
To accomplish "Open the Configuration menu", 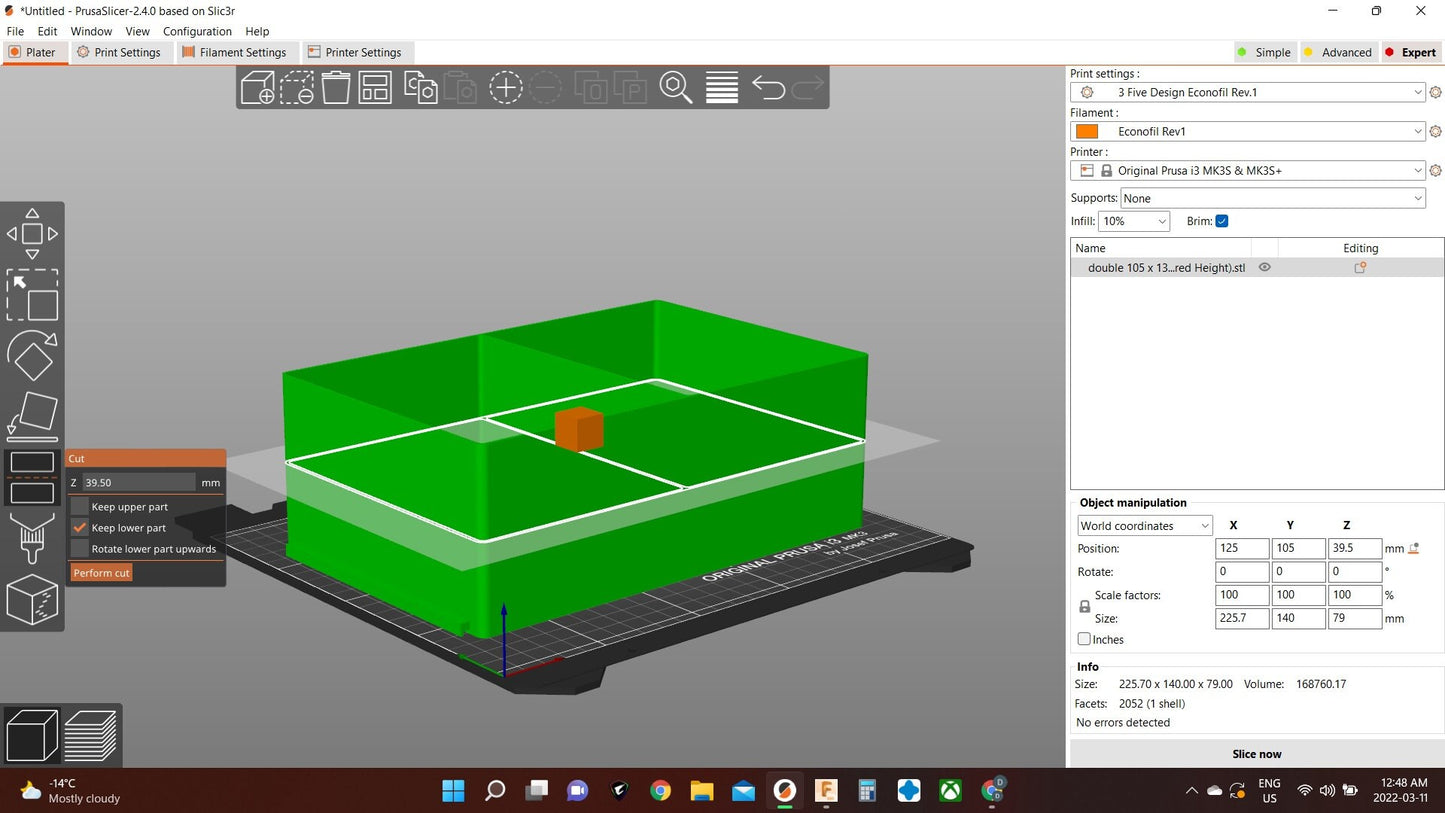I will 197,31.
